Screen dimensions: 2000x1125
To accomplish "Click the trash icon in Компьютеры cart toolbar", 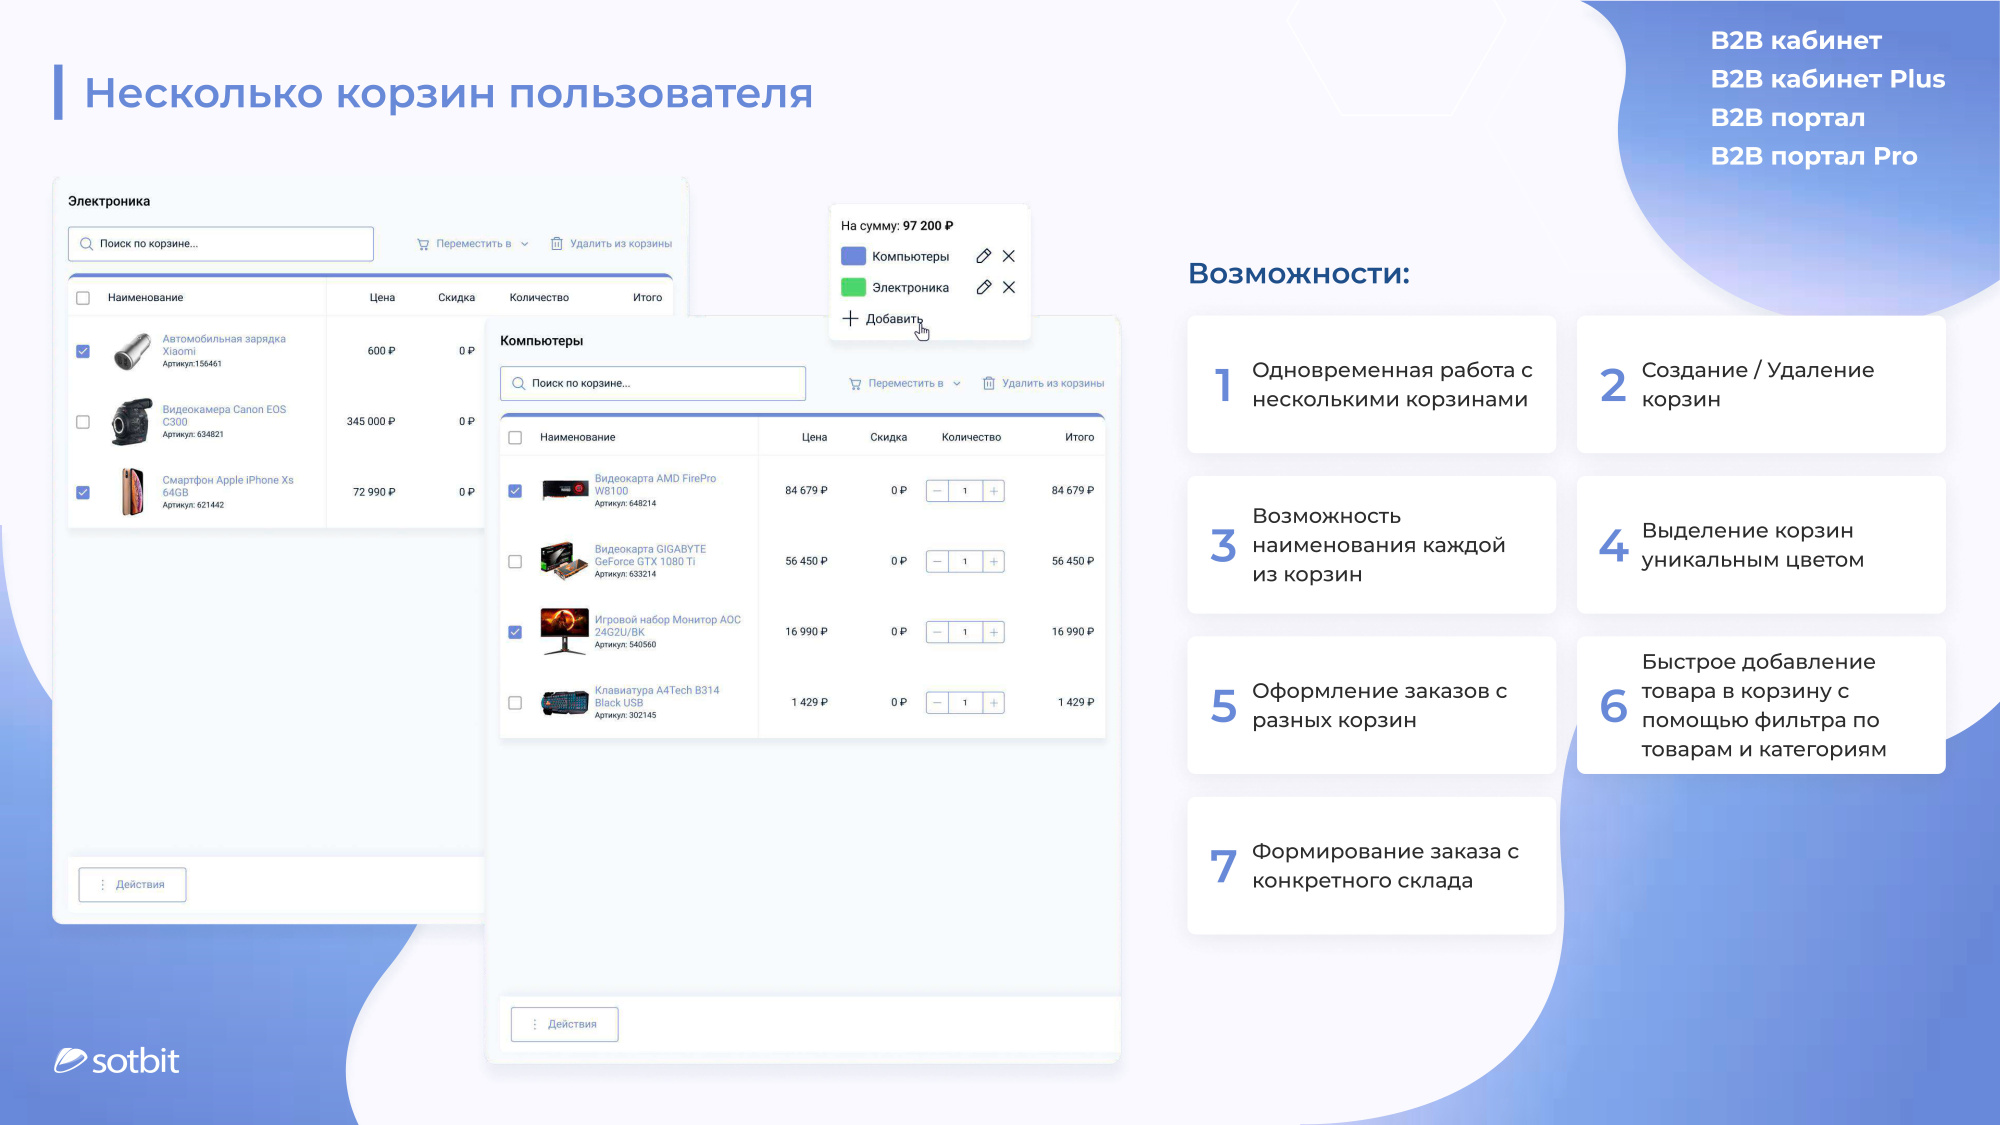I will click(x=988, y=383).
